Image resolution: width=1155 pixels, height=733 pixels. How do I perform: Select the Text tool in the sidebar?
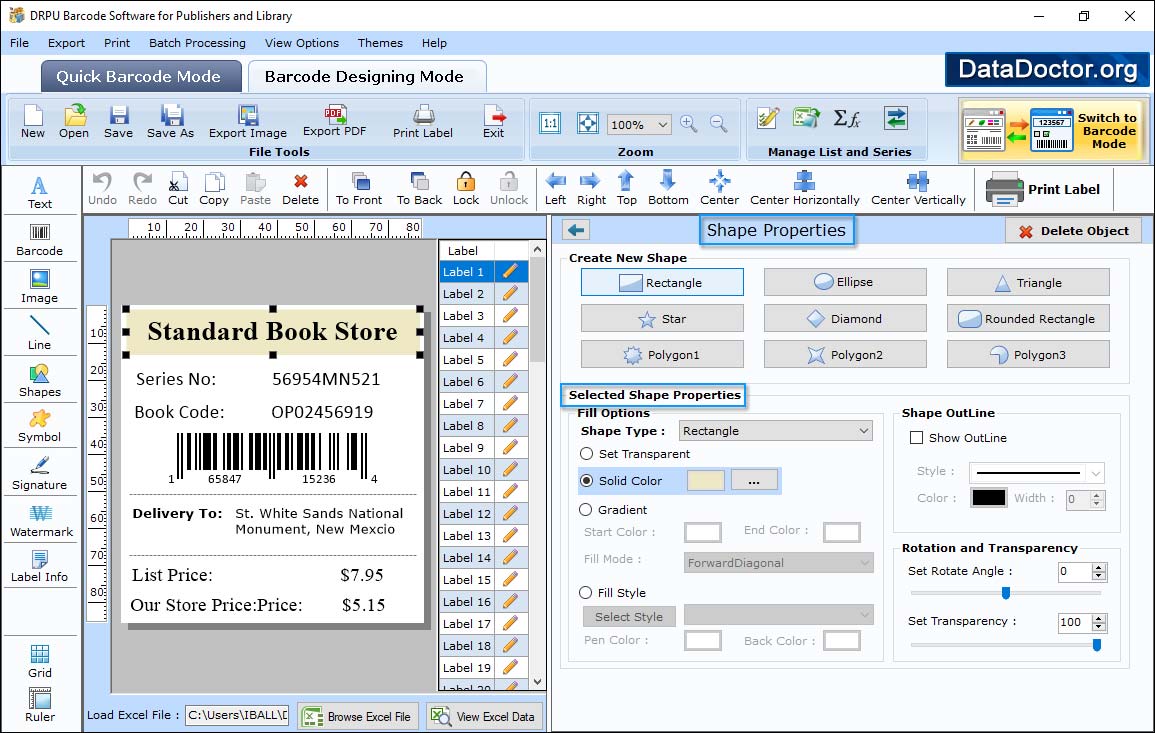click(x=40, y=193)
